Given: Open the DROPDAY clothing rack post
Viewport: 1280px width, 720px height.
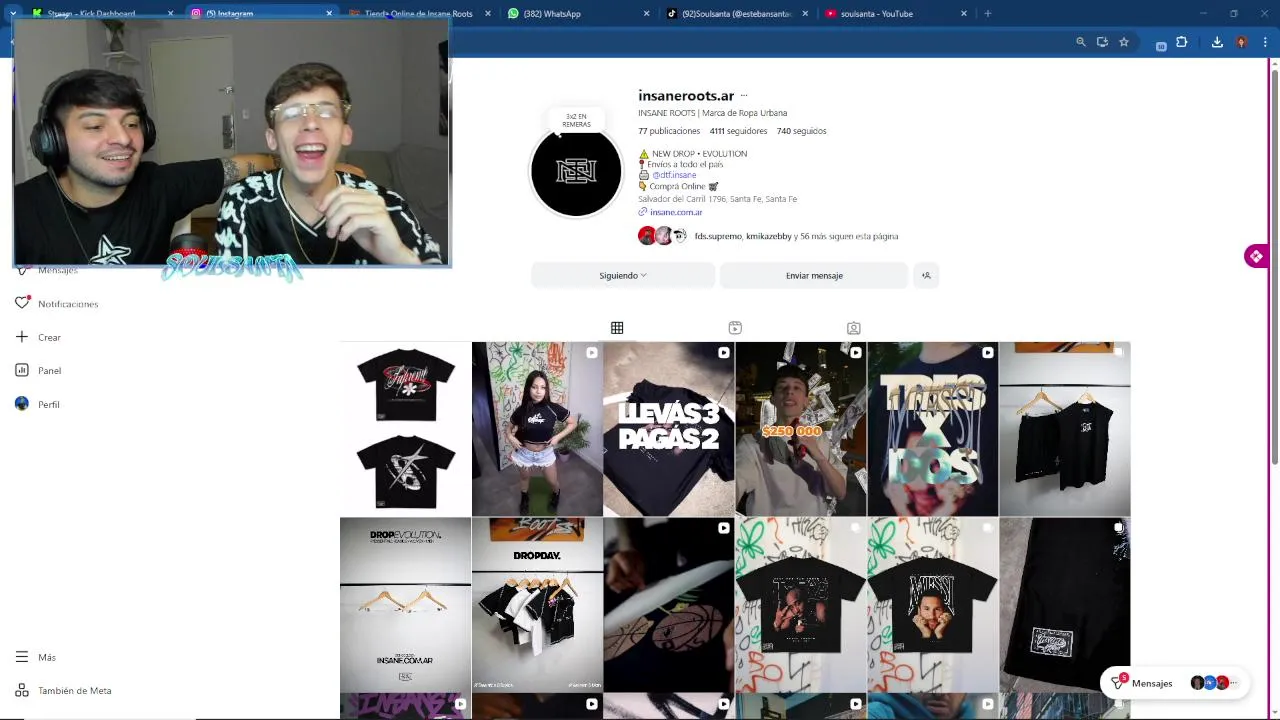Looking at the screenshot, I should [537, 604].
